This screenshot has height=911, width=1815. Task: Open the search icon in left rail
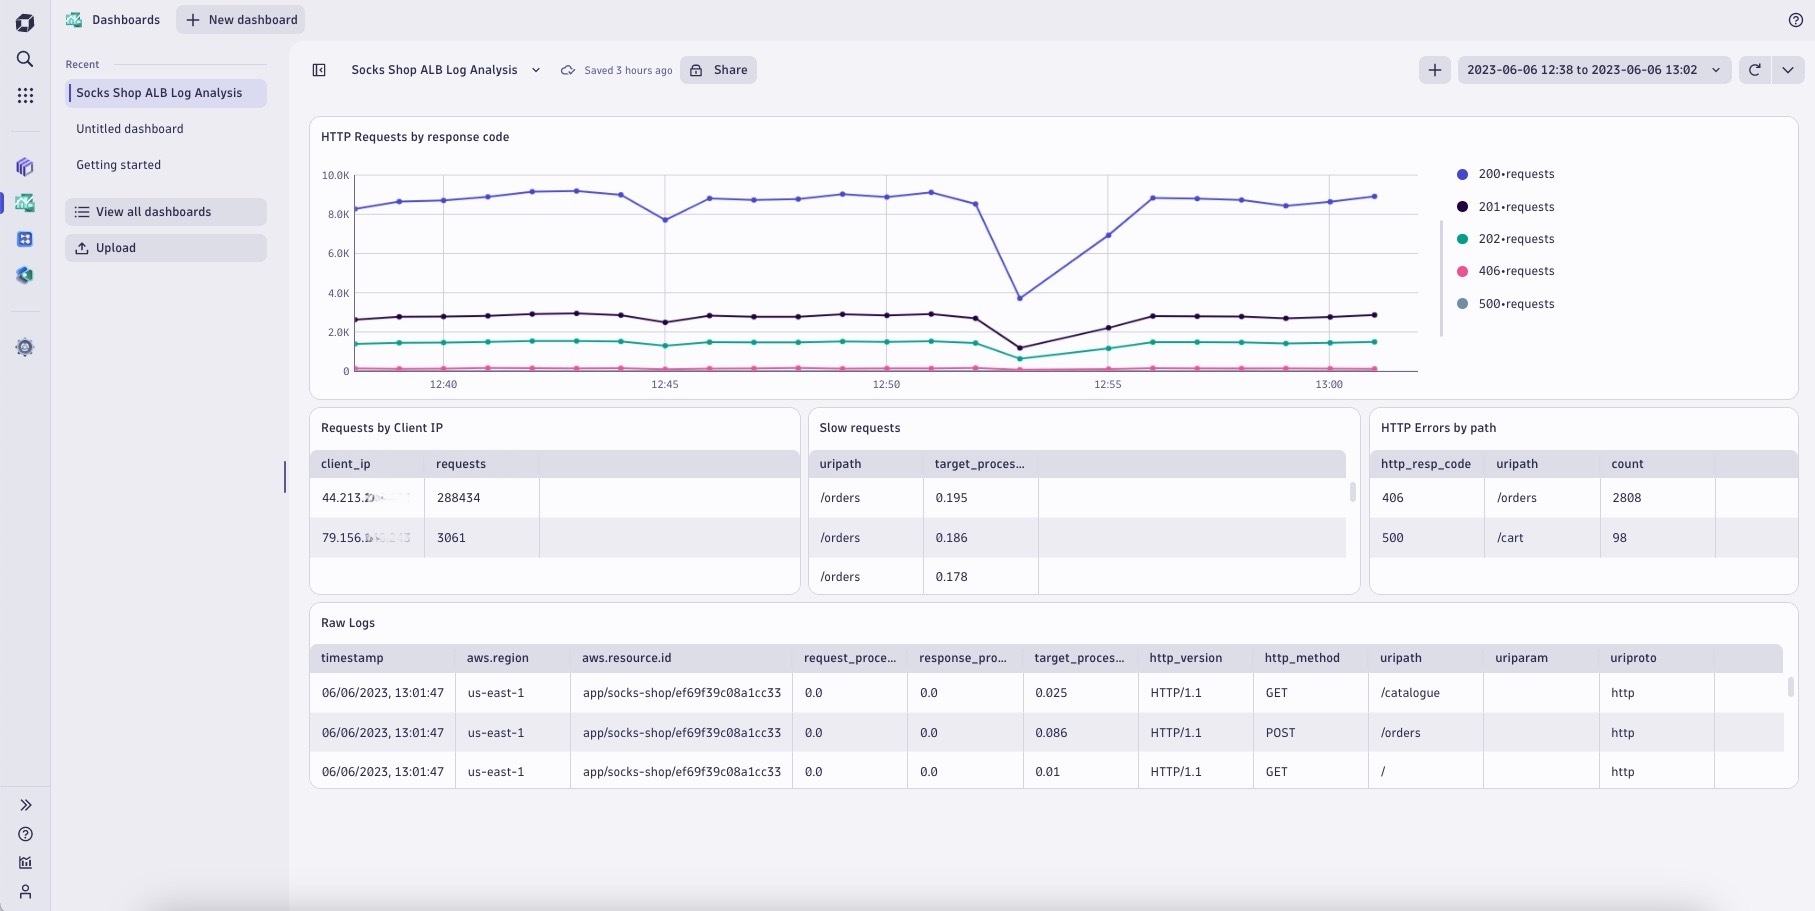[x=25, y=59]
